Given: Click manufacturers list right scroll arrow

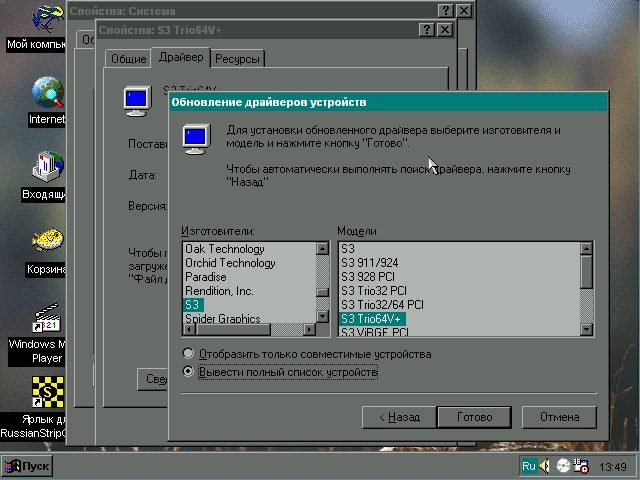Looking at the screenshot, I should (310, 330).
